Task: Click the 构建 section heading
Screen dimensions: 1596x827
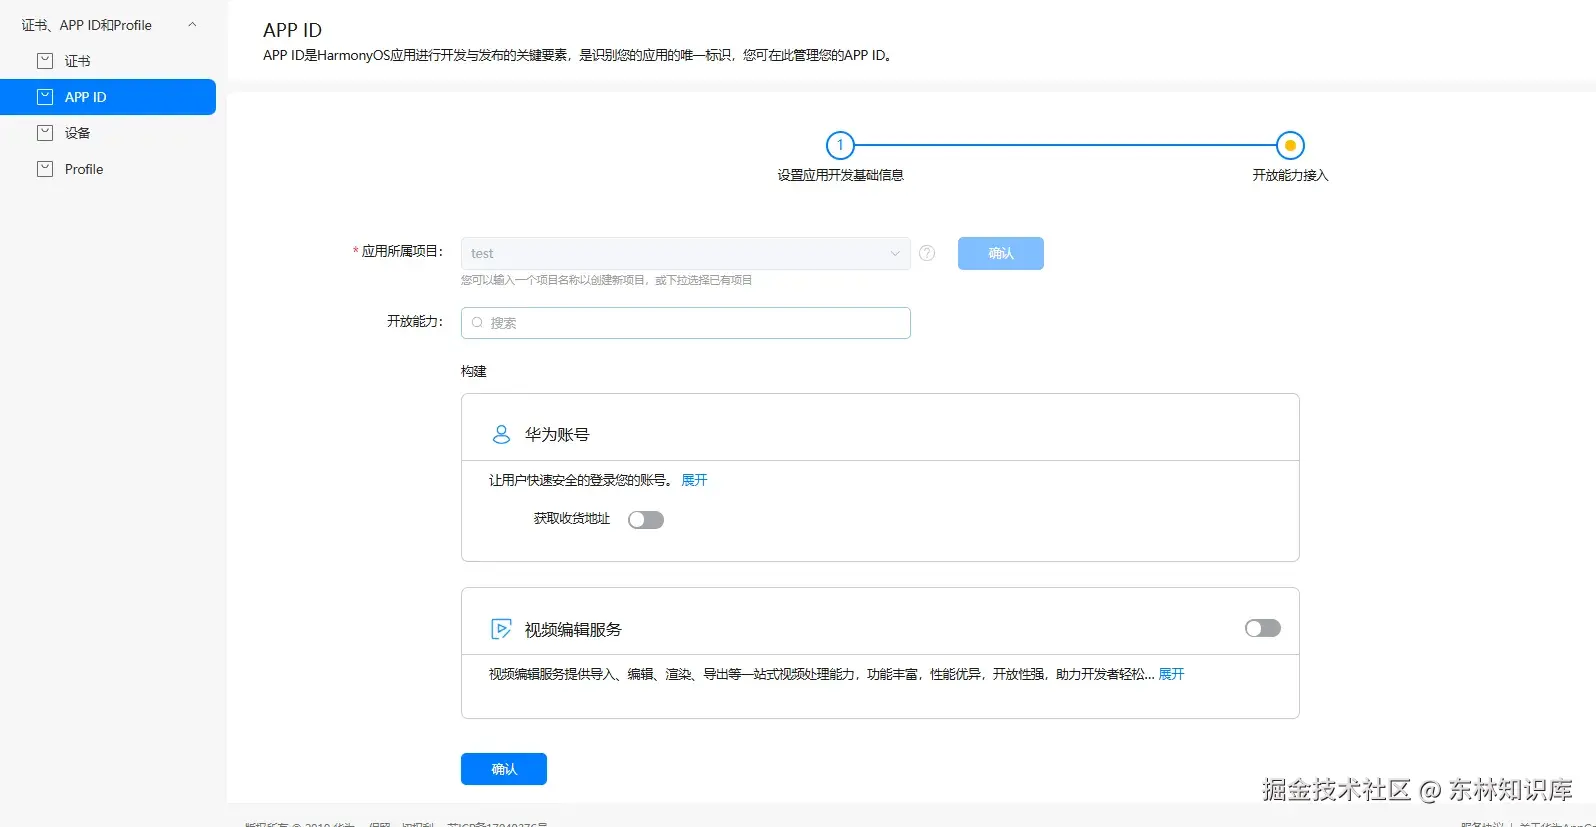Action: point(474,371)
